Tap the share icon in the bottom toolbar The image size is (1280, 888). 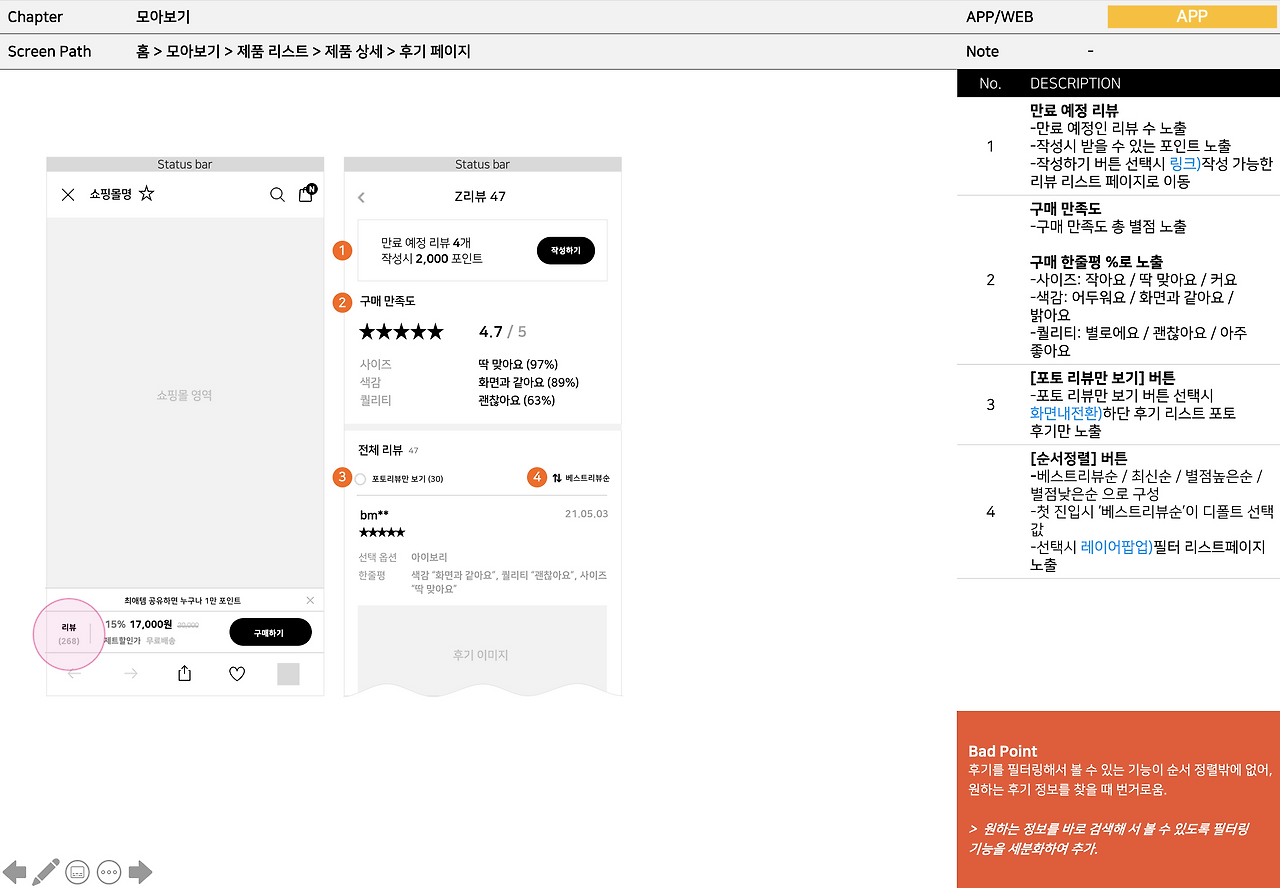pos(184,673)
